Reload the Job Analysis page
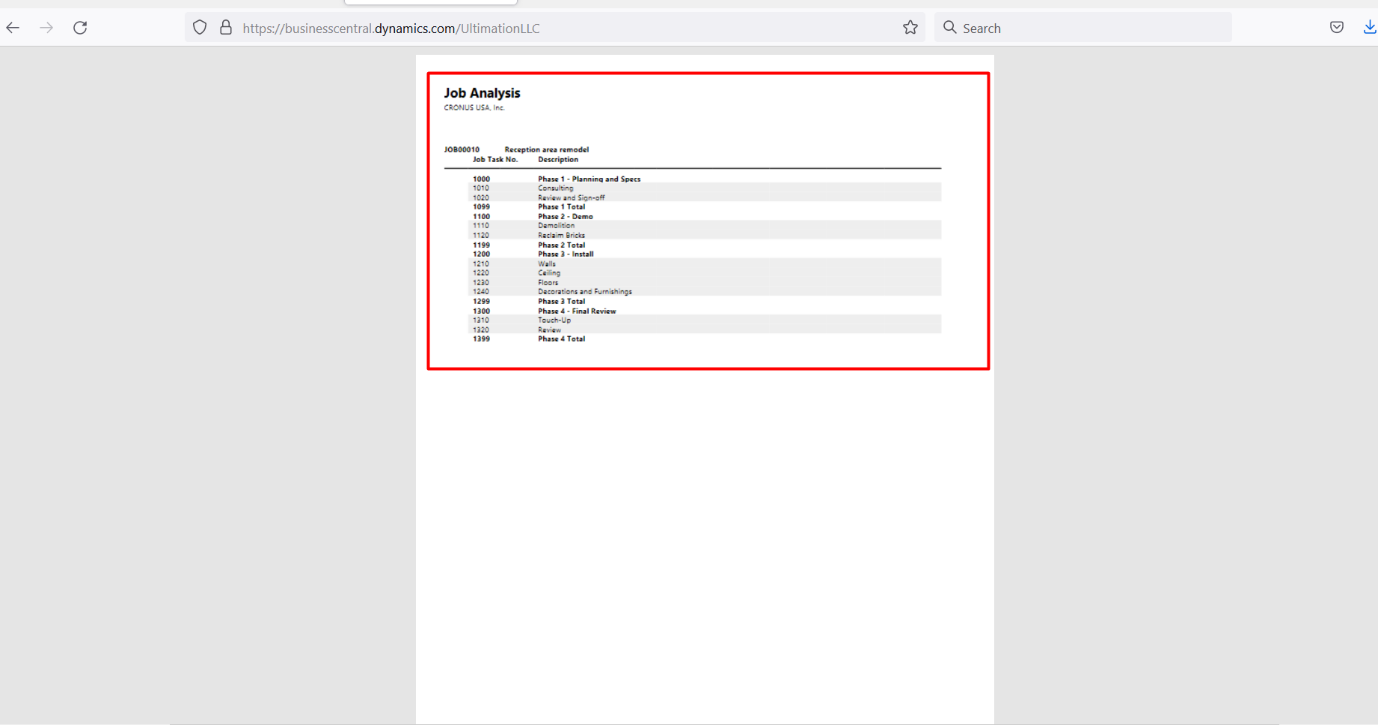The image size is (1378, 725). 80,27
